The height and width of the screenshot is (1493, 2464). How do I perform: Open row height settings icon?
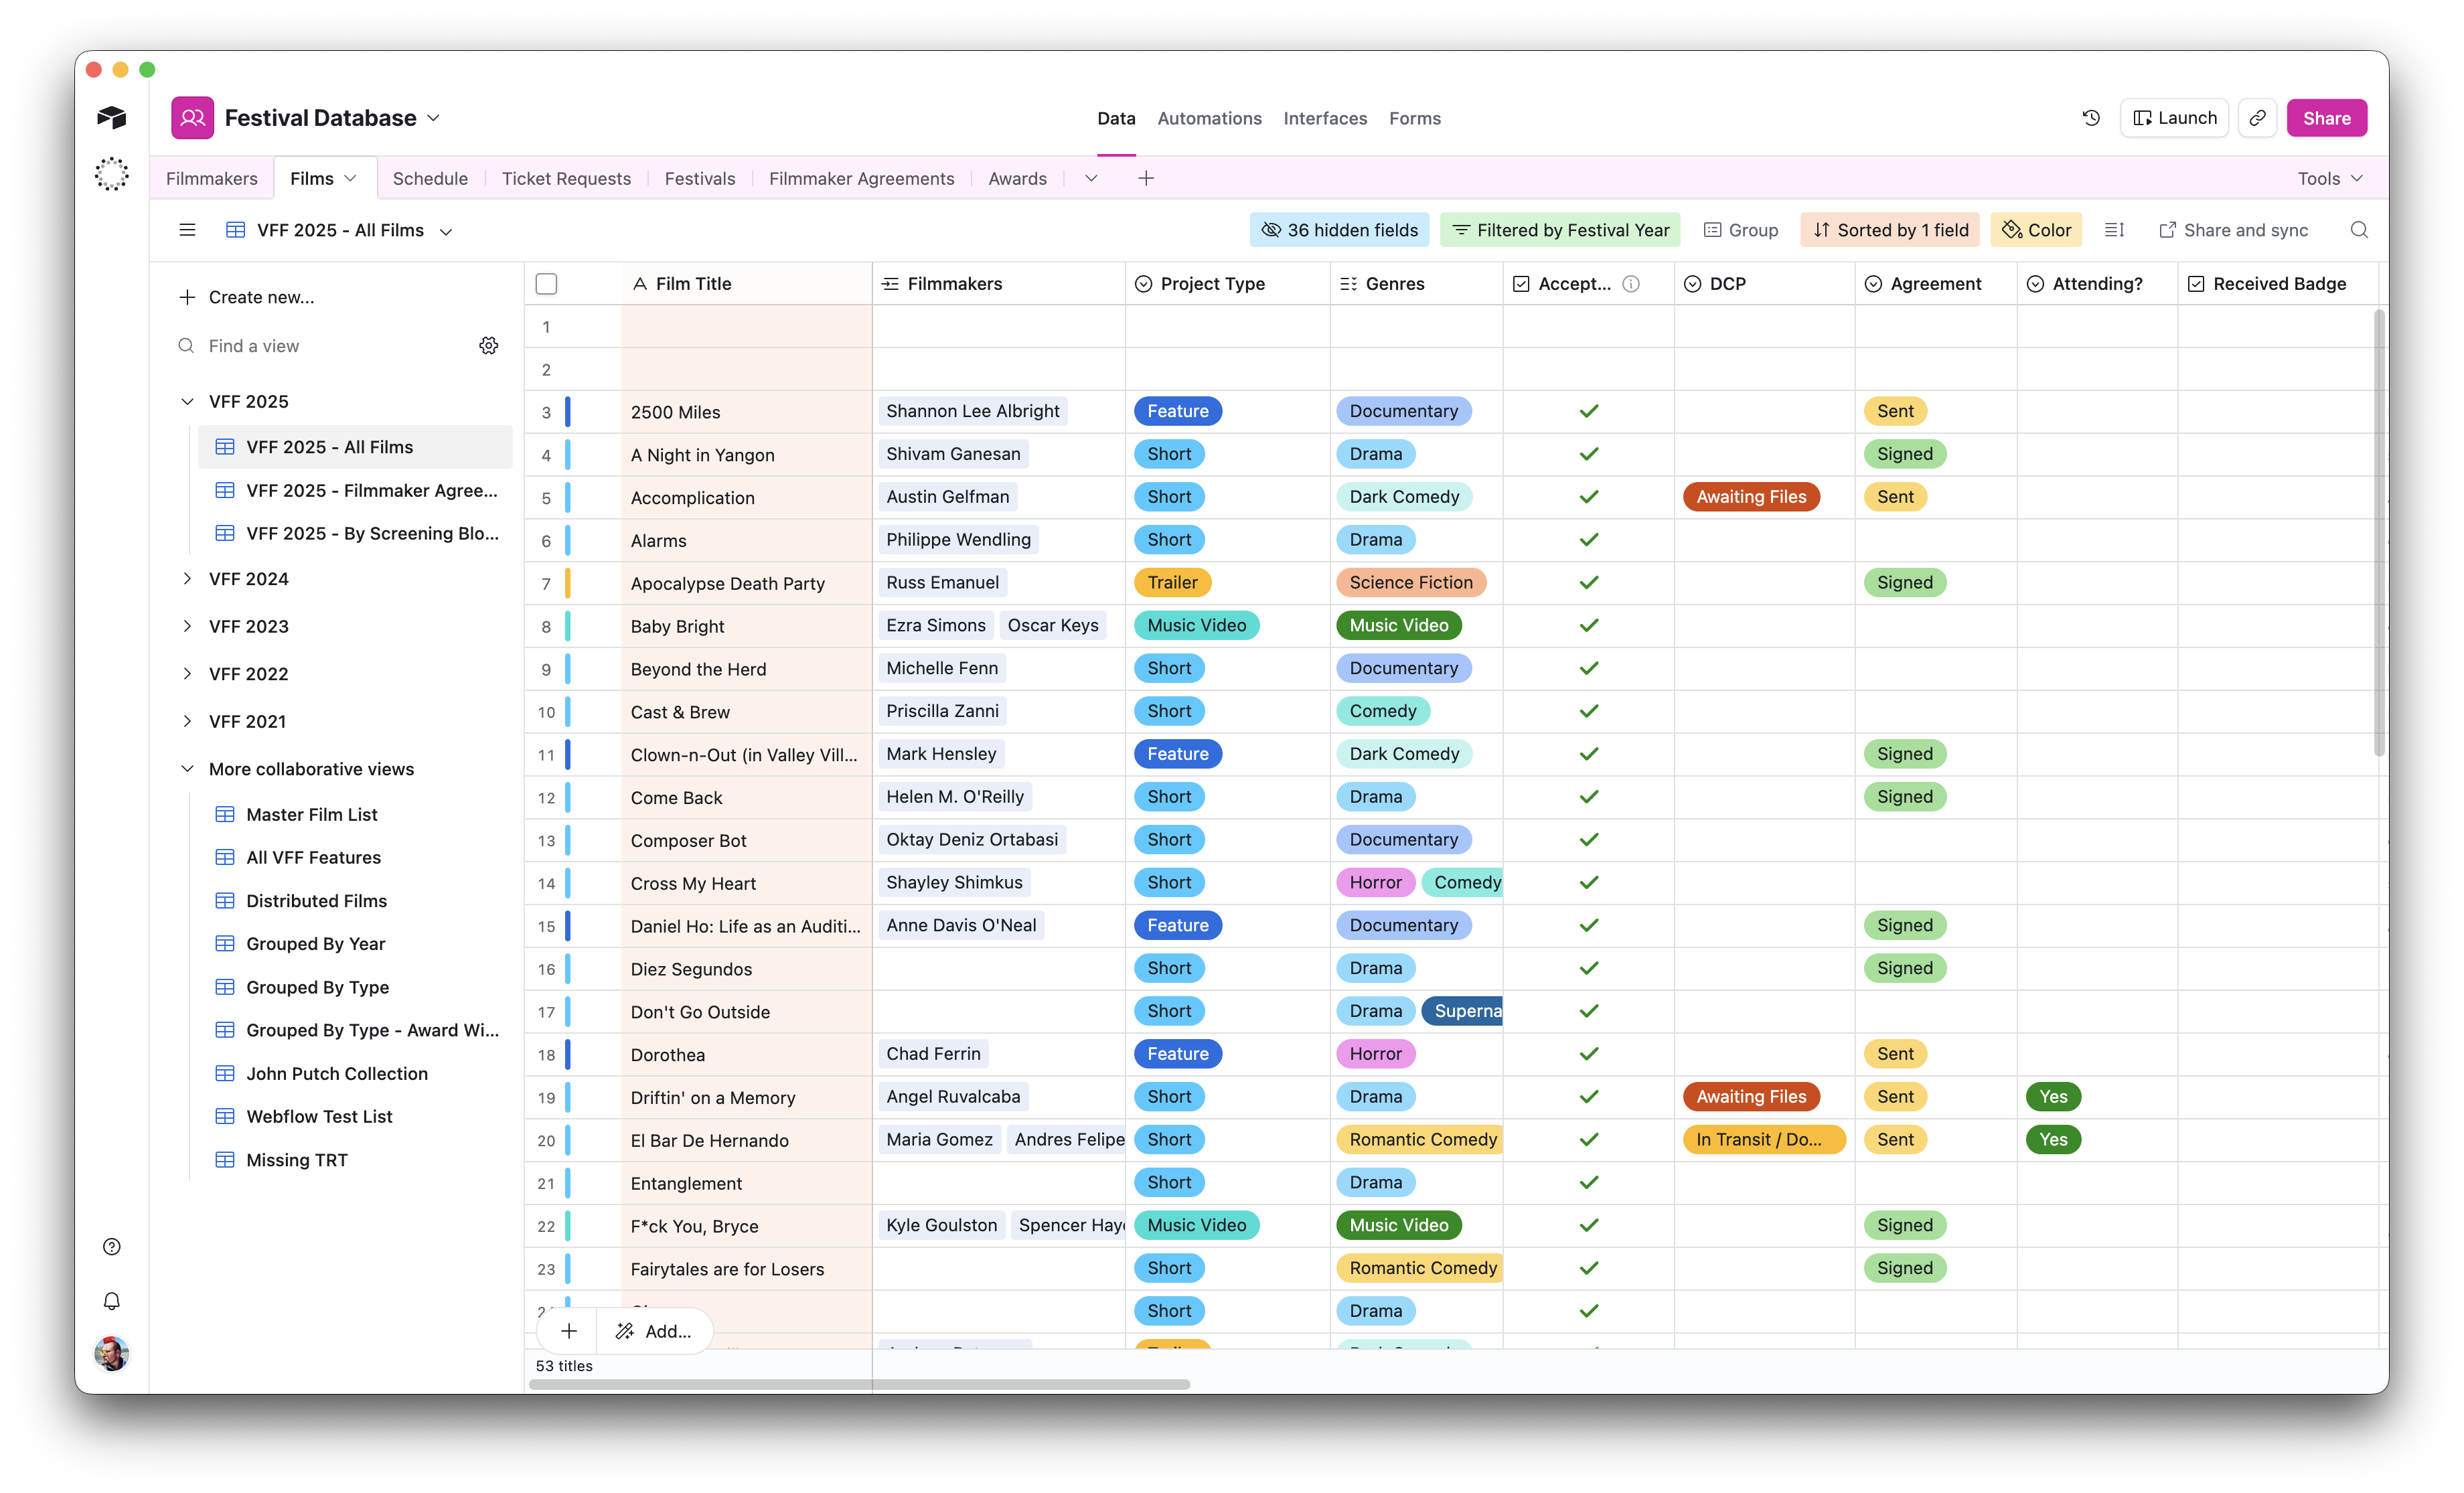[x=2114, y=230]
